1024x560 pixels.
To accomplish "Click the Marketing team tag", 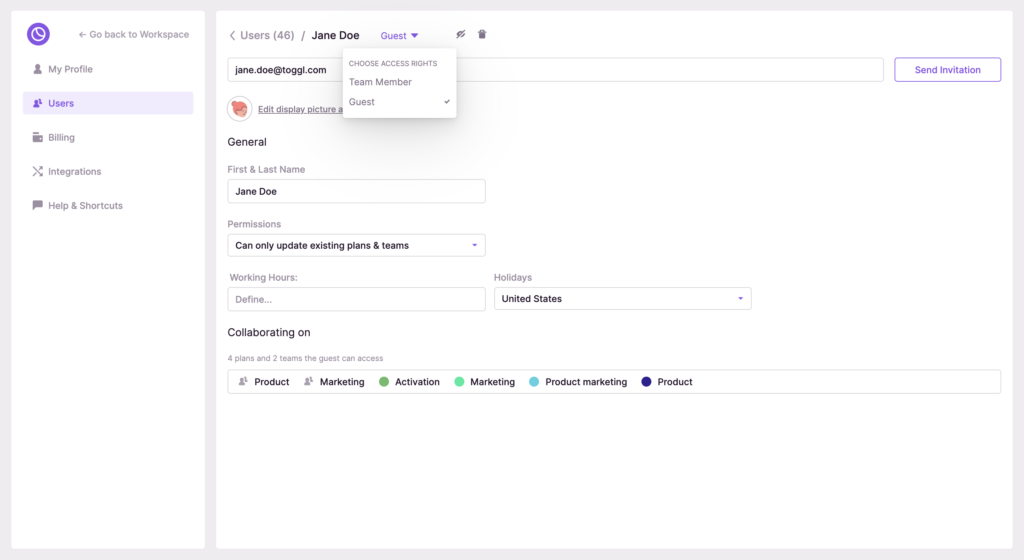I will tap(334, 382).
